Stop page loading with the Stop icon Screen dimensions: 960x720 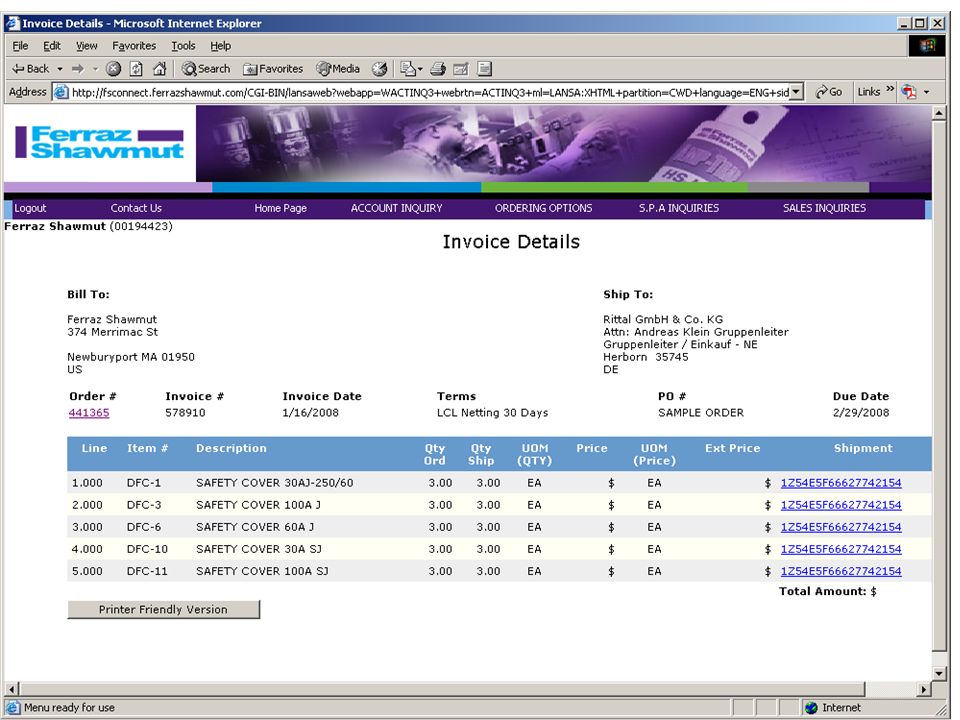pyautogui.click(x=113, y=69)
